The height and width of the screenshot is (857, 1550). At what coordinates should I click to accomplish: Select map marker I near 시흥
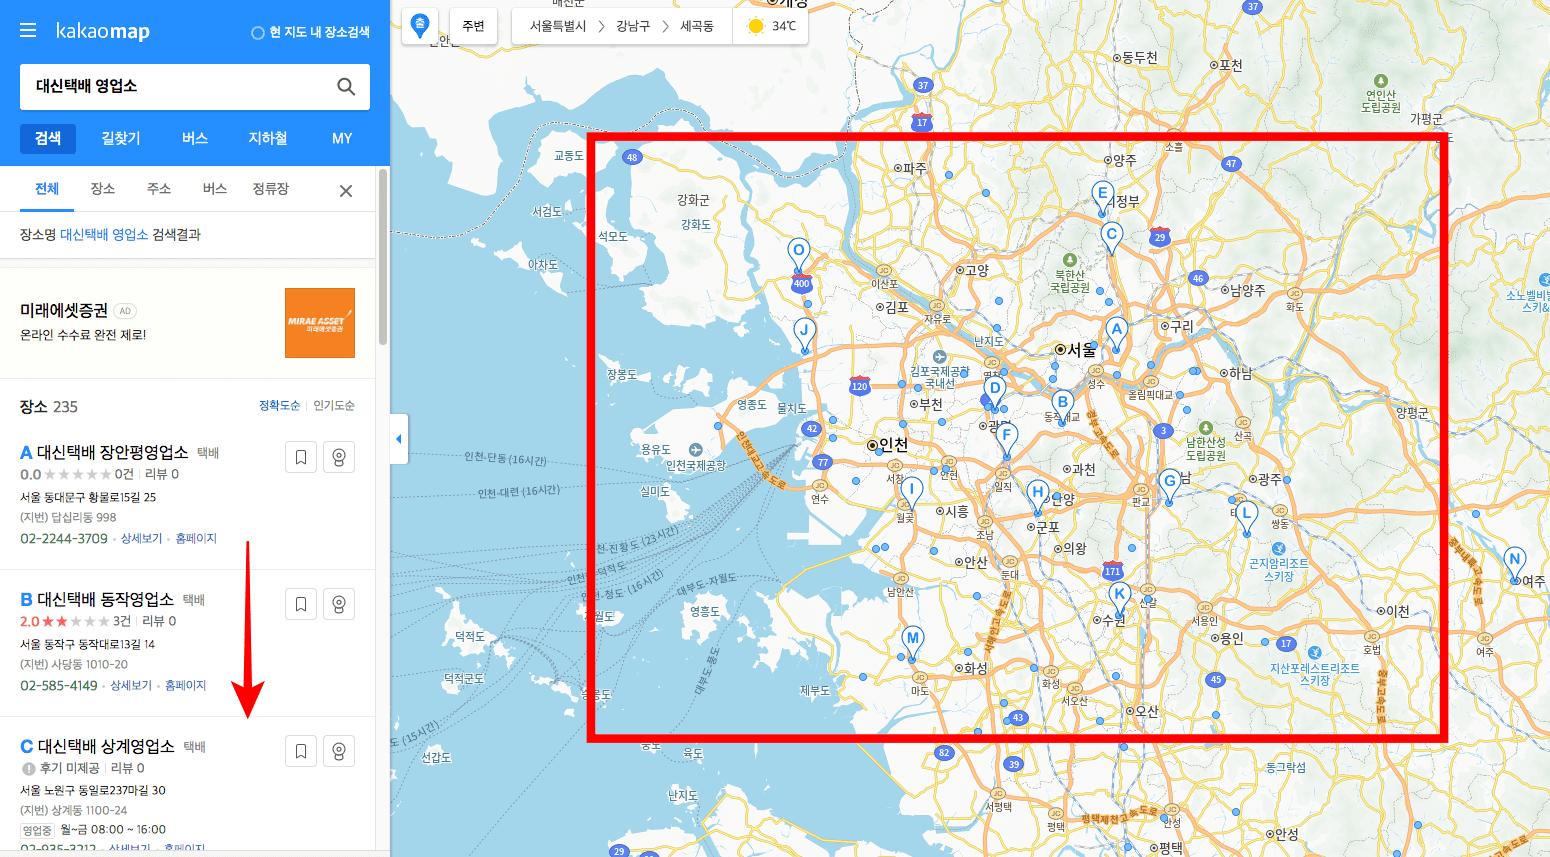pyautogui.click(x=911, y=493)
